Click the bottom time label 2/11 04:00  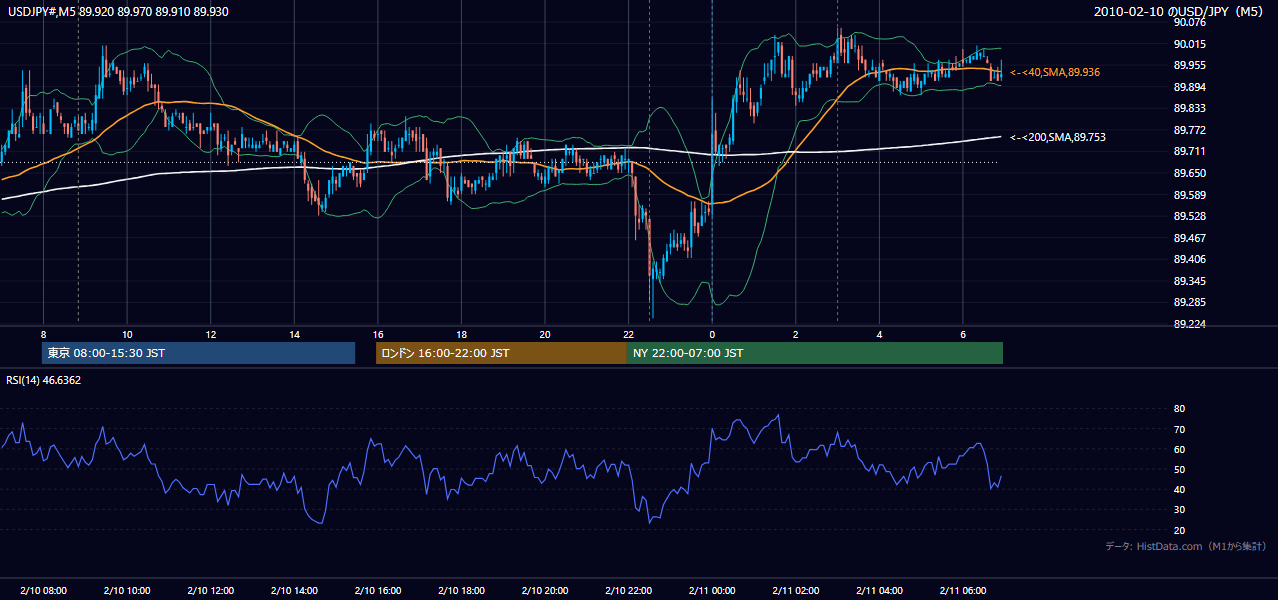[879, 591]
